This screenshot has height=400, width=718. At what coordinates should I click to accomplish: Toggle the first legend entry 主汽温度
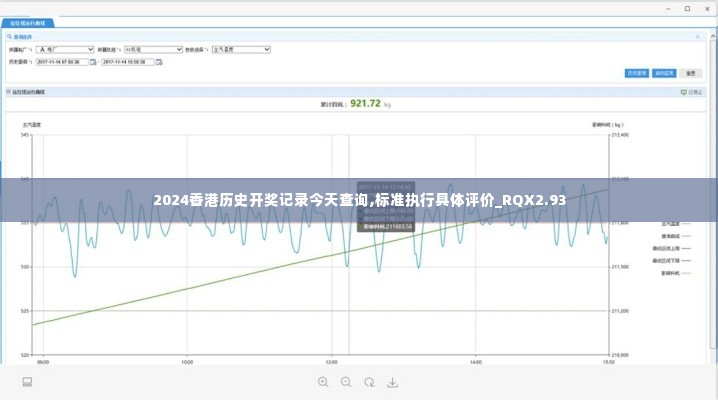tap(676, 224)
